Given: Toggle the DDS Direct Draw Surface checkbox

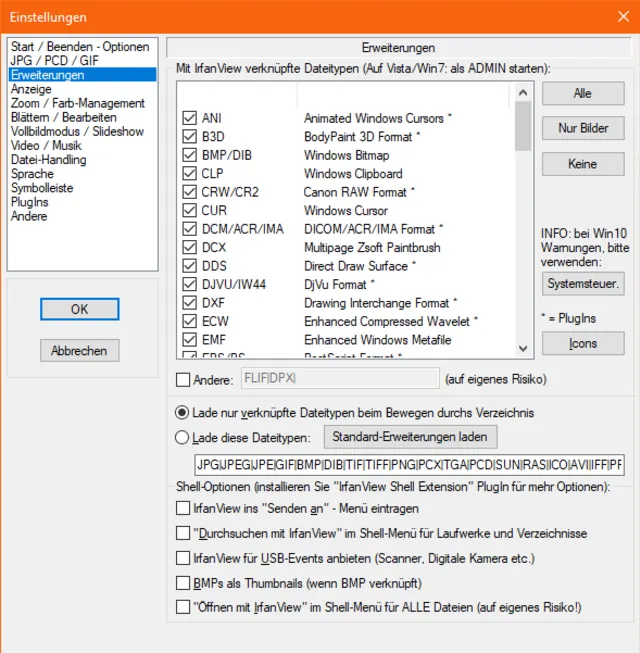Looking at the screenshot, I should coord(189,266).
